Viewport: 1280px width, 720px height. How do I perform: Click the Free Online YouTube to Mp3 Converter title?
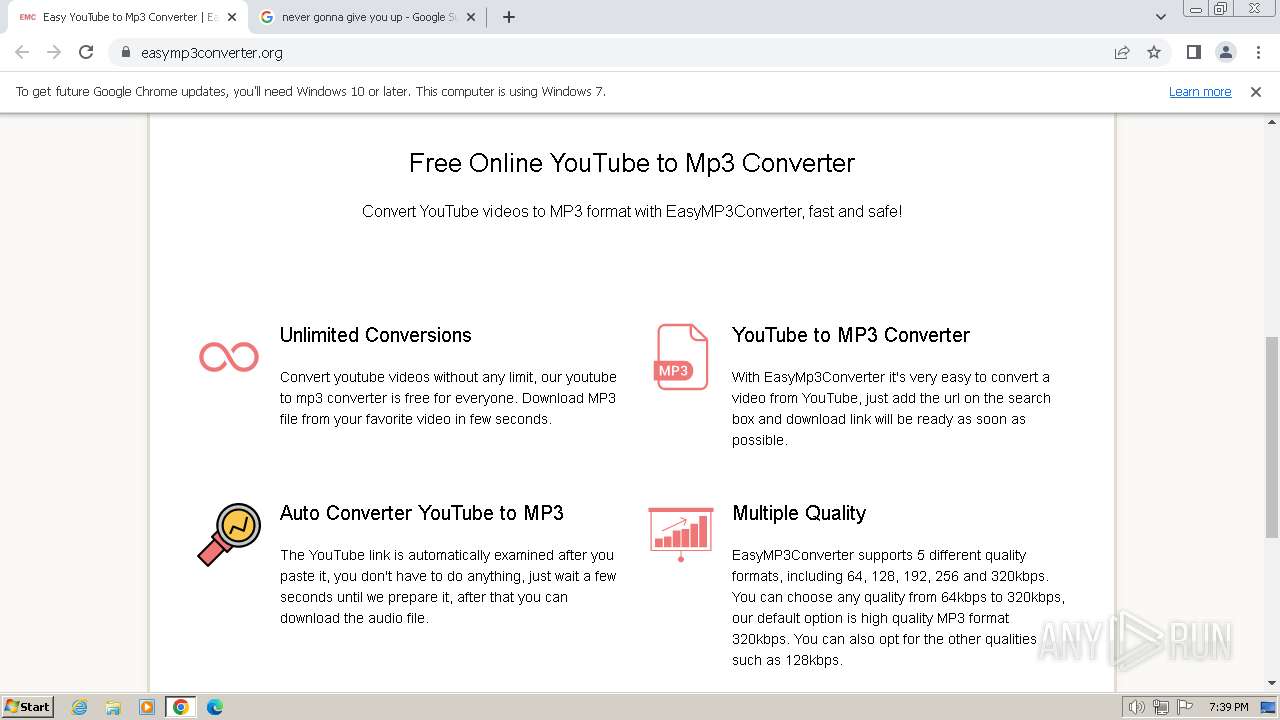pos(632,163)
